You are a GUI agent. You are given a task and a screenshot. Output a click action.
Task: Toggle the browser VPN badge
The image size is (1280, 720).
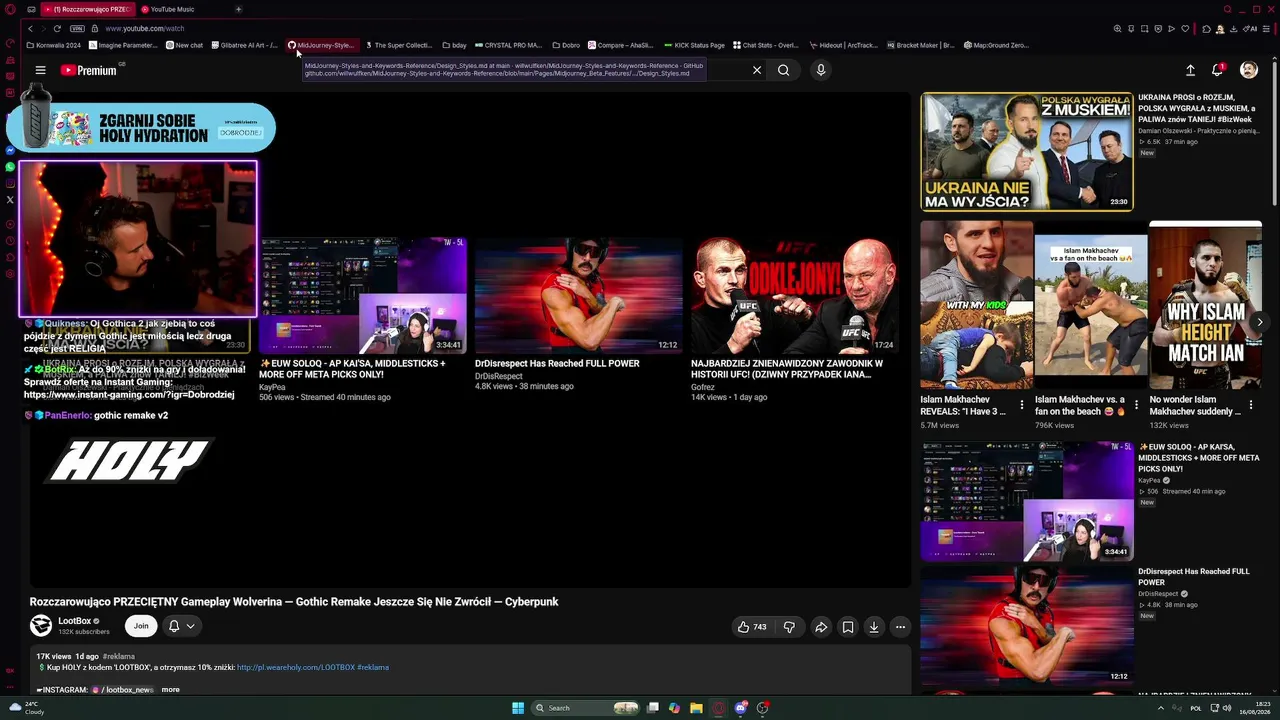pos(77,28)
